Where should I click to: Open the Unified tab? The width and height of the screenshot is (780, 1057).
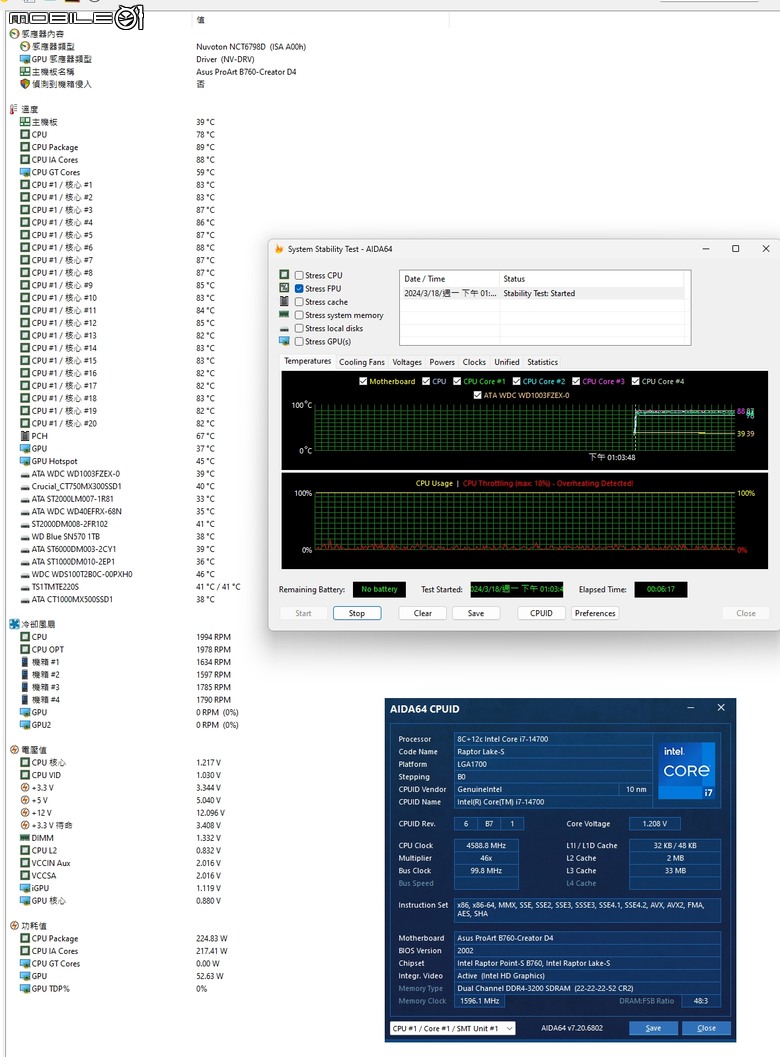tap(507, 362)
